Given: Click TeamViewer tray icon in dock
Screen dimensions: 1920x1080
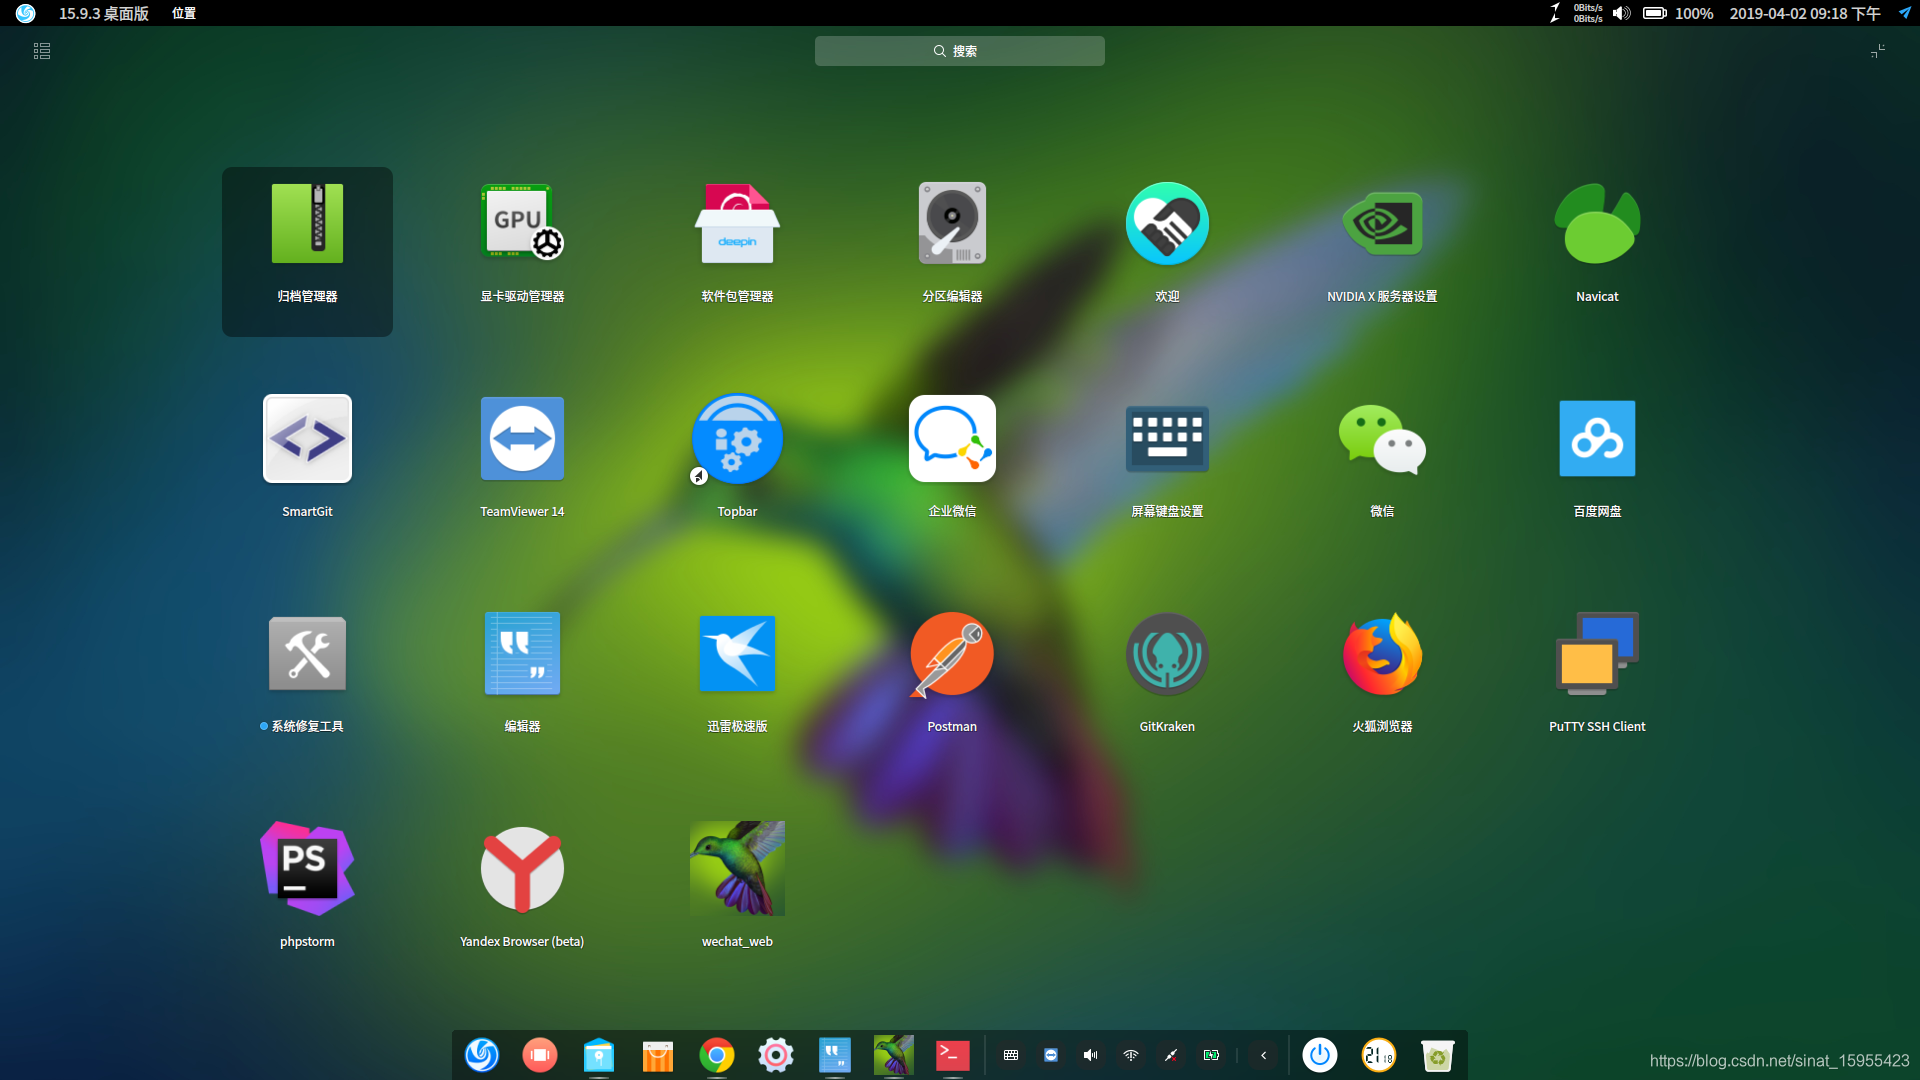Looking at the screenshot, I should [1051, 1055].
